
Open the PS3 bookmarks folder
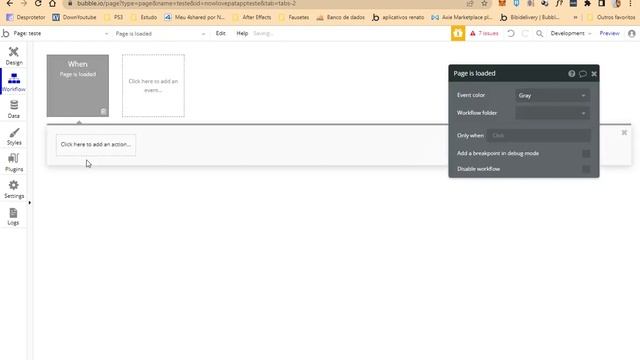tap(113, 18)
